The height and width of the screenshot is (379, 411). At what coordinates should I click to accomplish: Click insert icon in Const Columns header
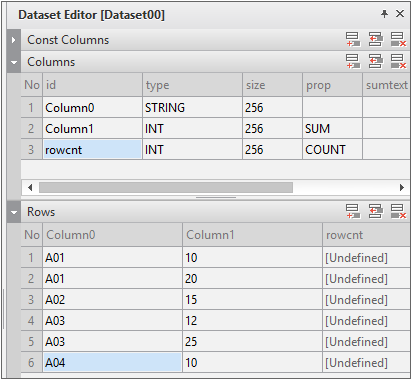click(x=375, y=40)
